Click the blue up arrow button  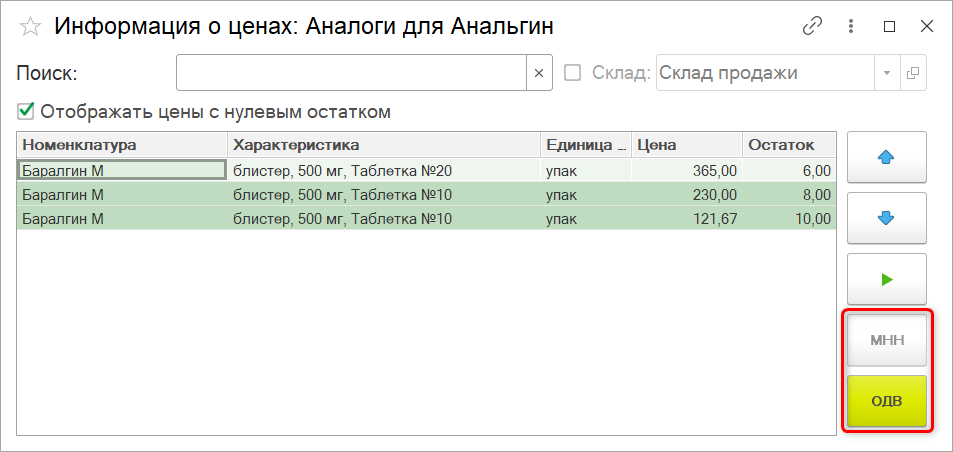tap(886, 157)
